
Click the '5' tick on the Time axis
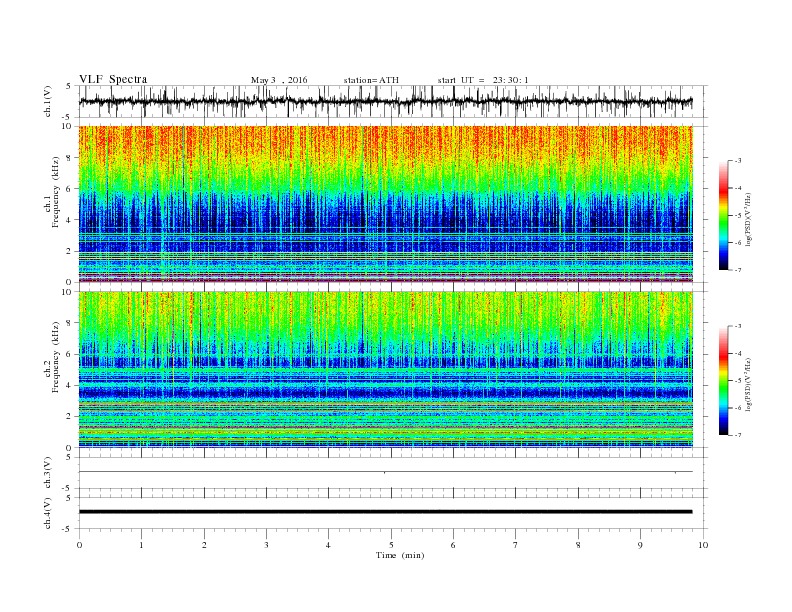(391, 545)
